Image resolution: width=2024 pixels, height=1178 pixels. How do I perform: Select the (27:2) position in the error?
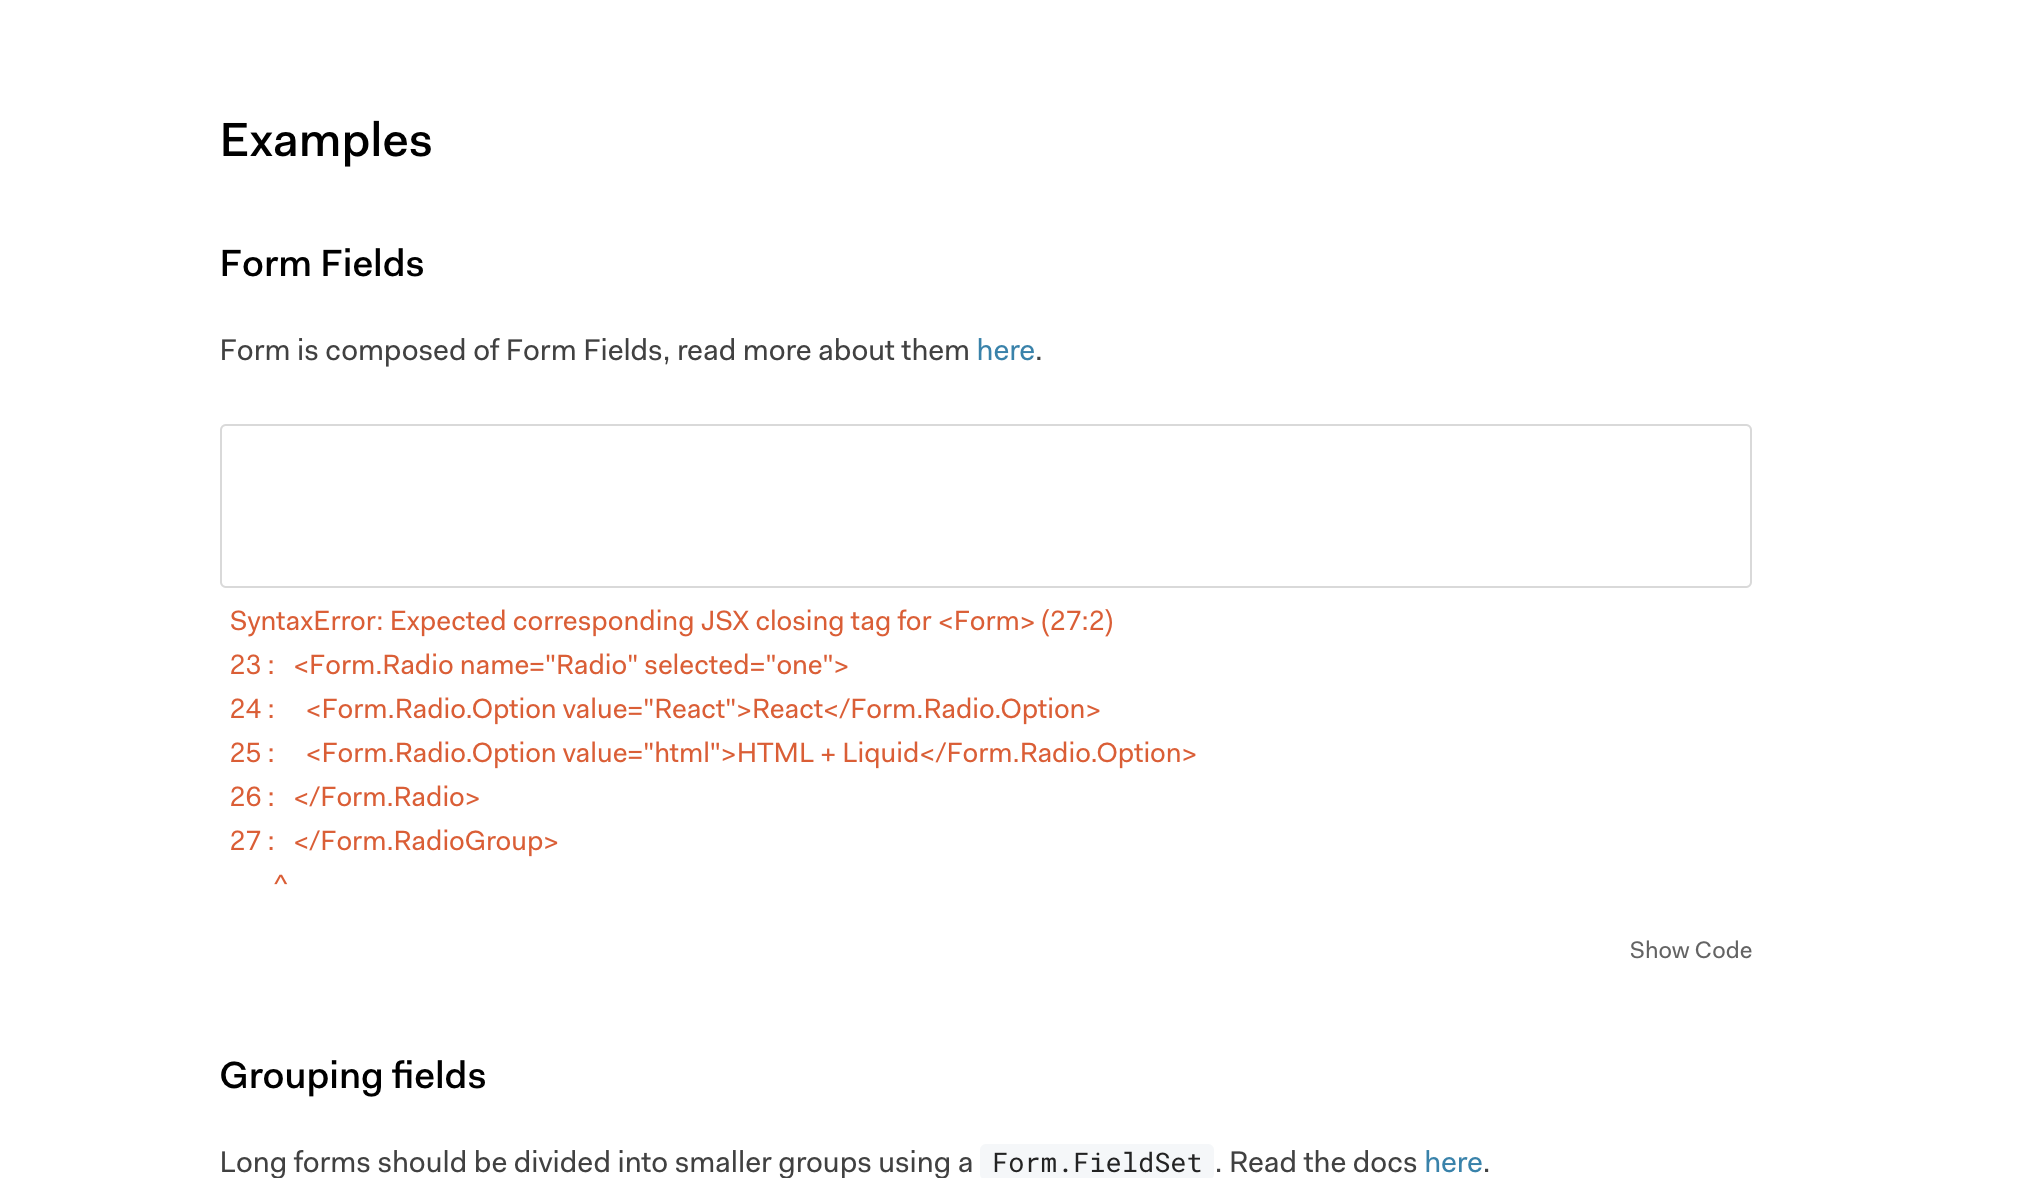(x=1077, y=620)
